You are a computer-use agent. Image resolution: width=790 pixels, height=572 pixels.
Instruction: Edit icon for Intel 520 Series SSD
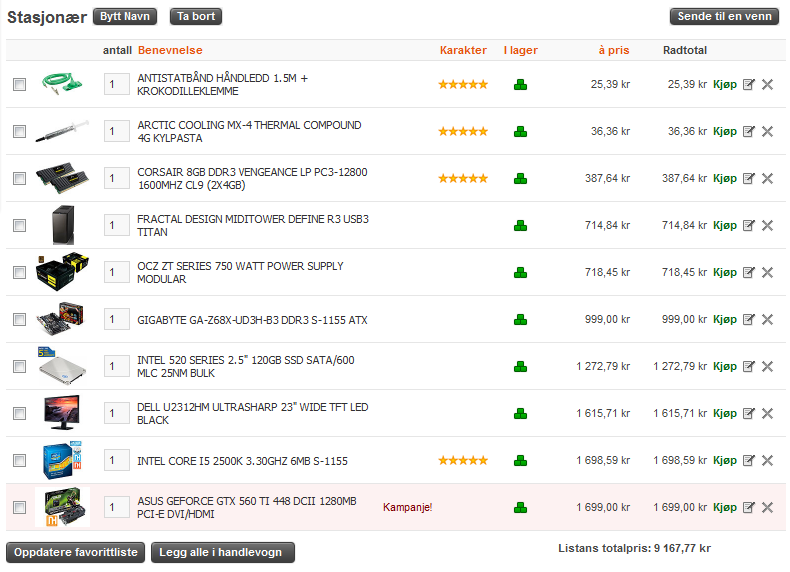[x=749, y=366]
